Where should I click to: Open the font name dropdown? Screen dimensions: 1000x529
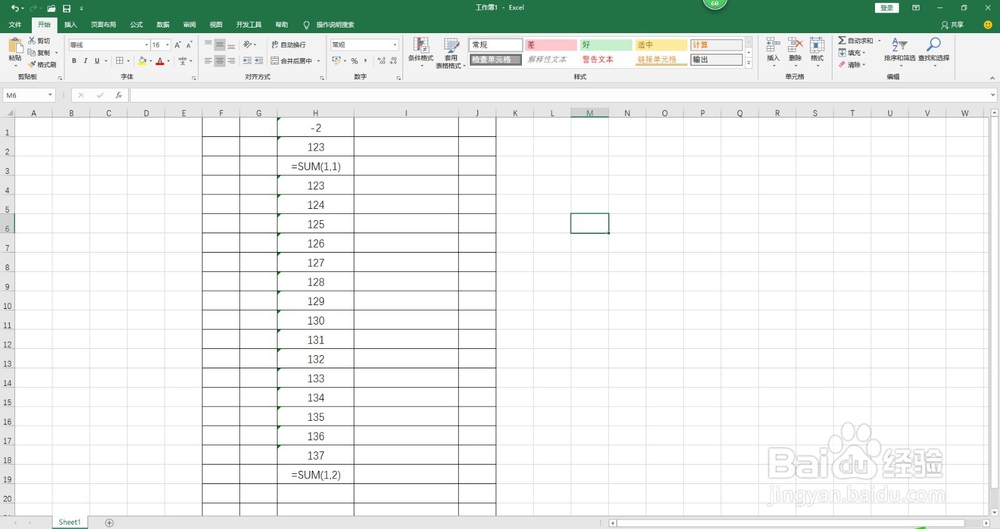pos(146,45)
